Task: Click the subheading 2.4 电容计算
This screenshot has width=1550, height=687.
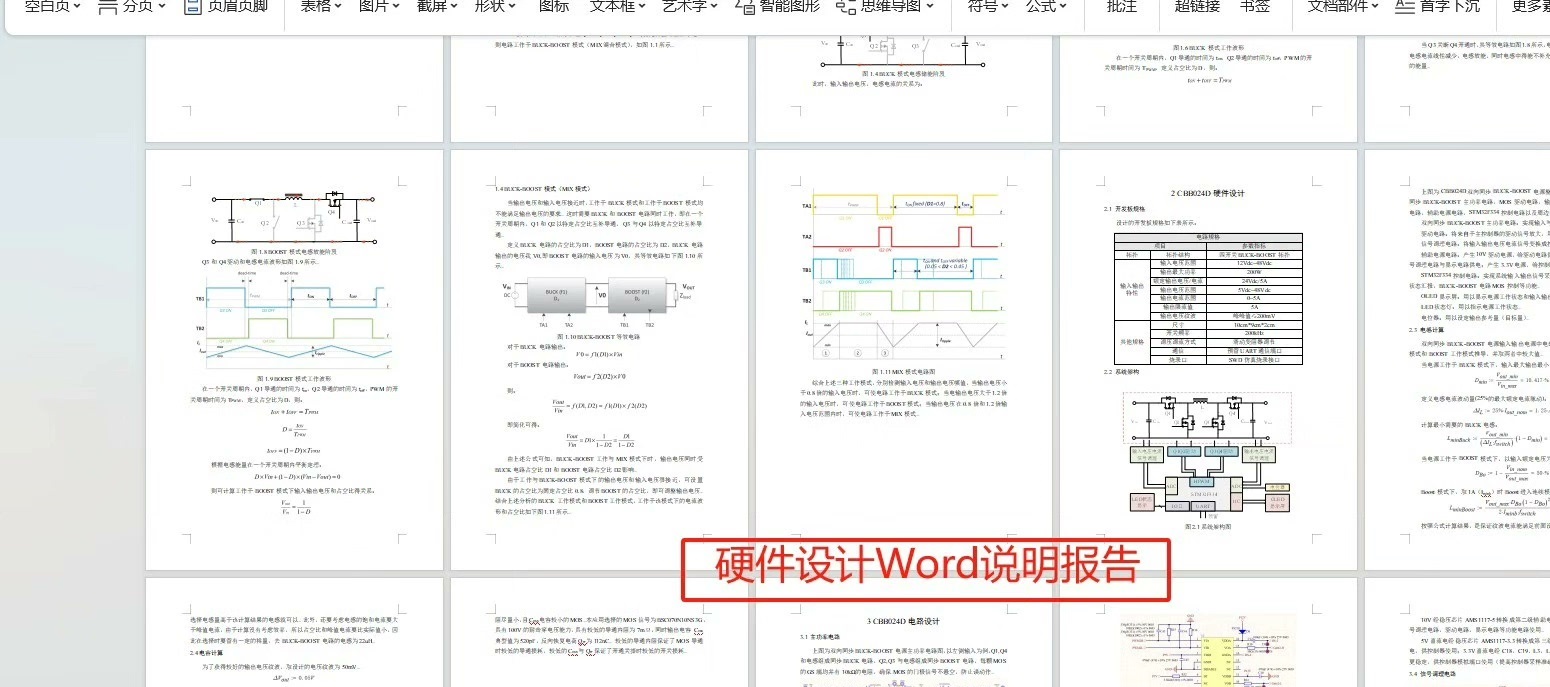Action: coord(207,652)
